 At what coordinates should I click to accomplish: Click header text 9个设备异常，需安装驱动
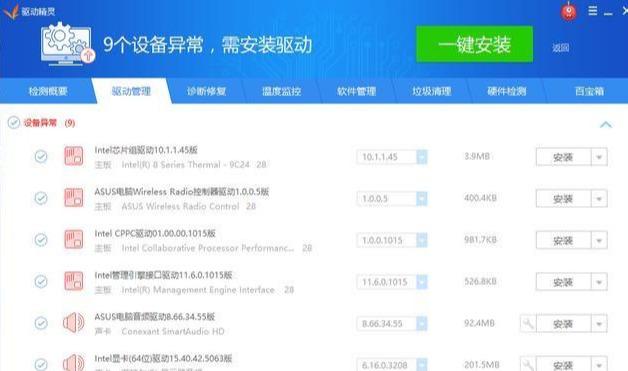pyautogui.click(x=207, y=44)
